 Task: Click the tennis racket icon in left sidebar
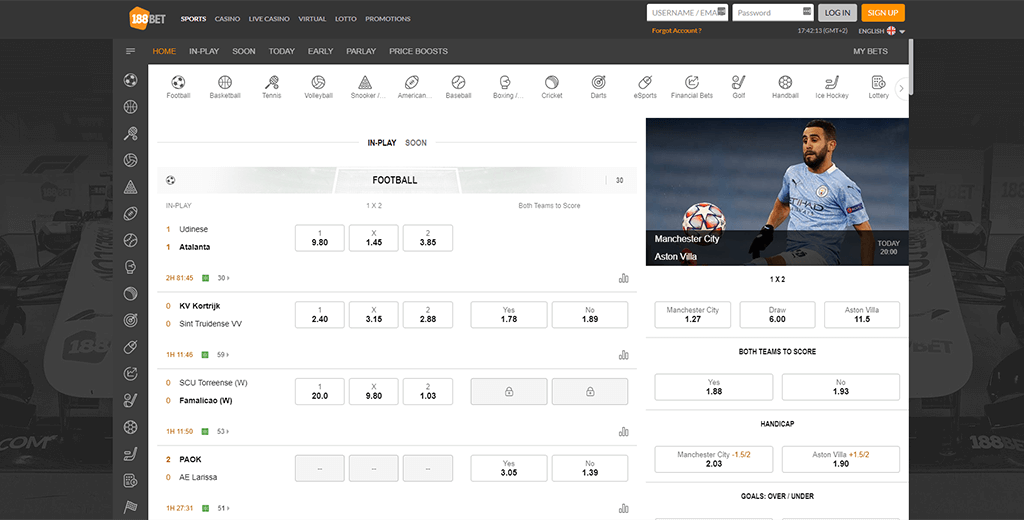click(x=131, y=134)
